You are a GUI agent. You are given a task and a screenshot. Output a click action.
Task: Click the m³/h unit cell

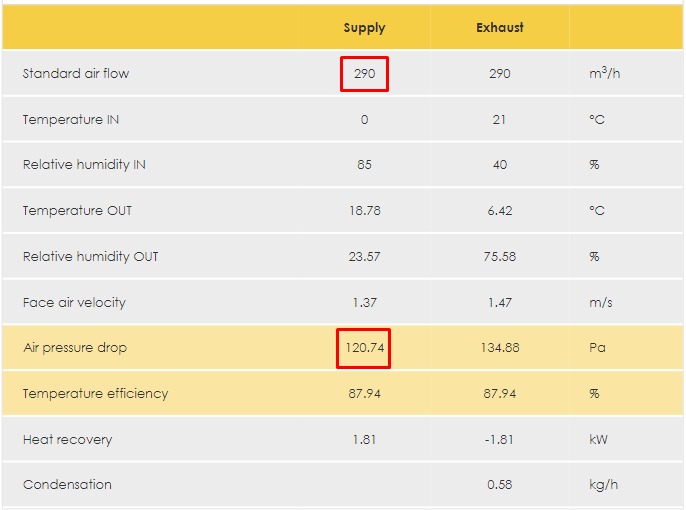605,73
